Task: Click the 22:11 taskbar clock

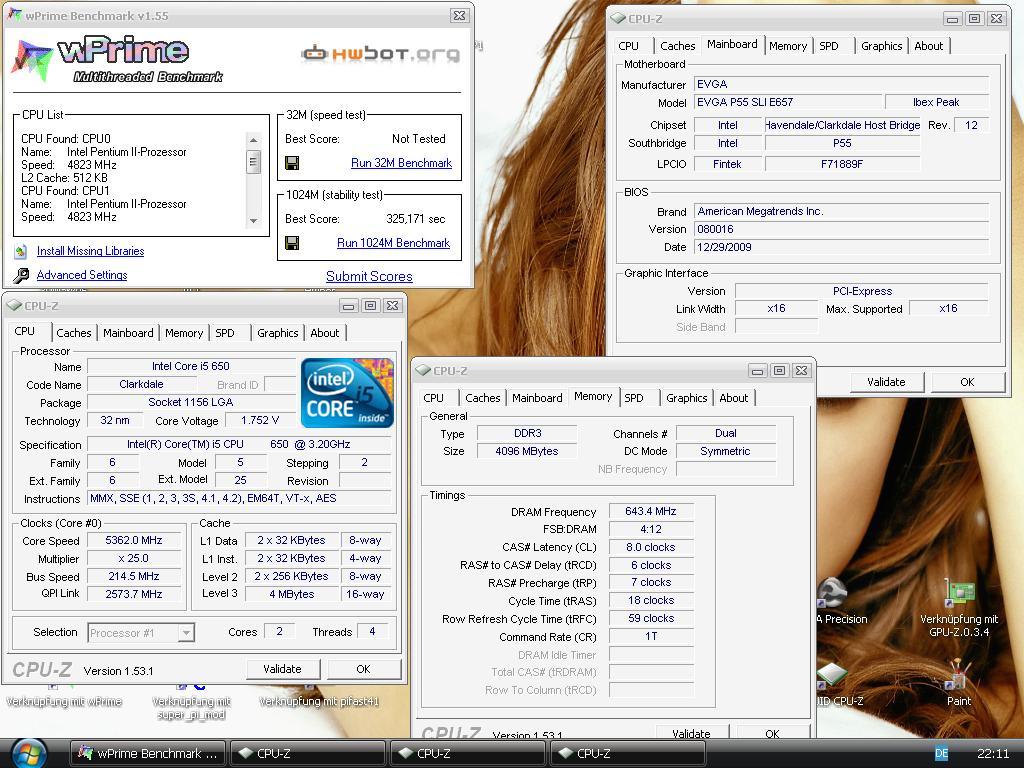Action: (x=993, y=754)
